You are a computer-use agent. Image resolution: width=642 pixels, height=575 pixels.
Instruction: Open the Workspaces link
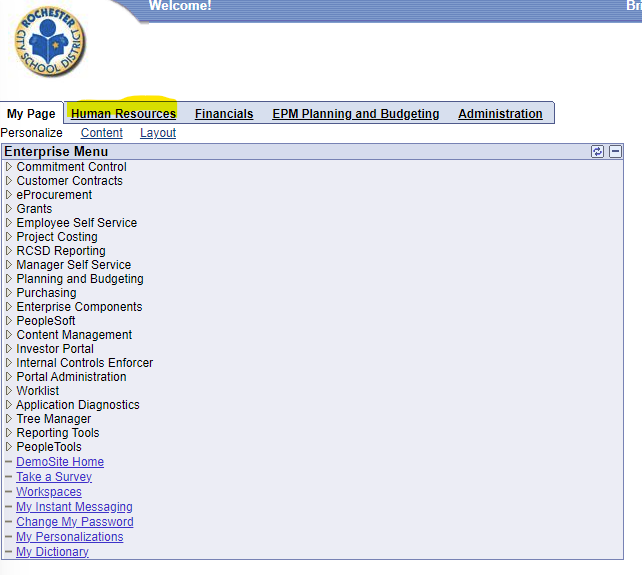49,491
